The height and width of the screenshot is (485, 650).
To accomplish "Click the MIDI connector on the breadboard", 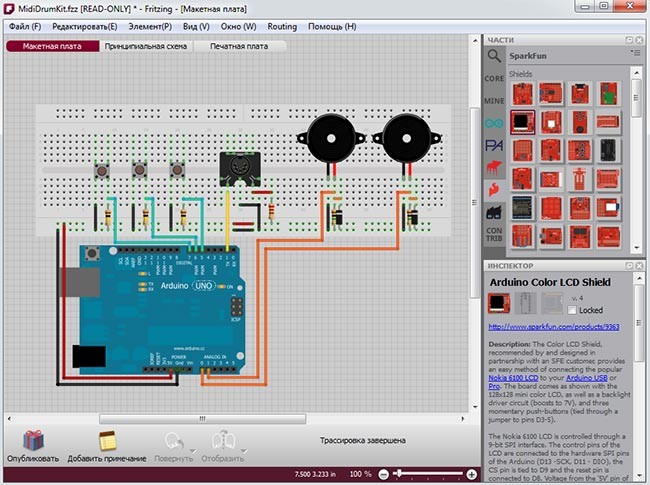I will (240, 169).
